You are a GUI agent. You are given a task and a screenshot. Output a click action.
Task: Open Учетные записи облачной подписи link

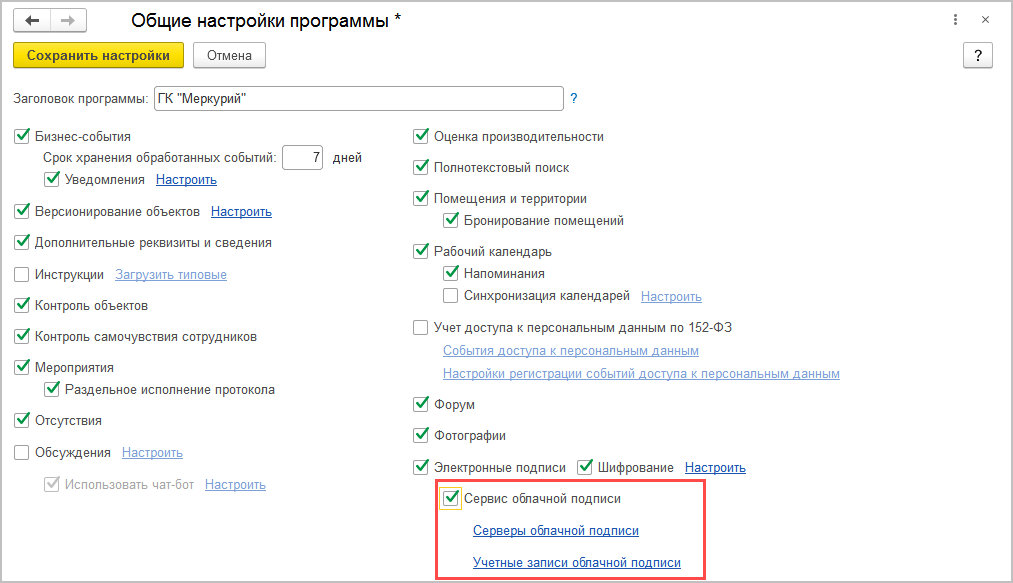click(x=576, y=563)
